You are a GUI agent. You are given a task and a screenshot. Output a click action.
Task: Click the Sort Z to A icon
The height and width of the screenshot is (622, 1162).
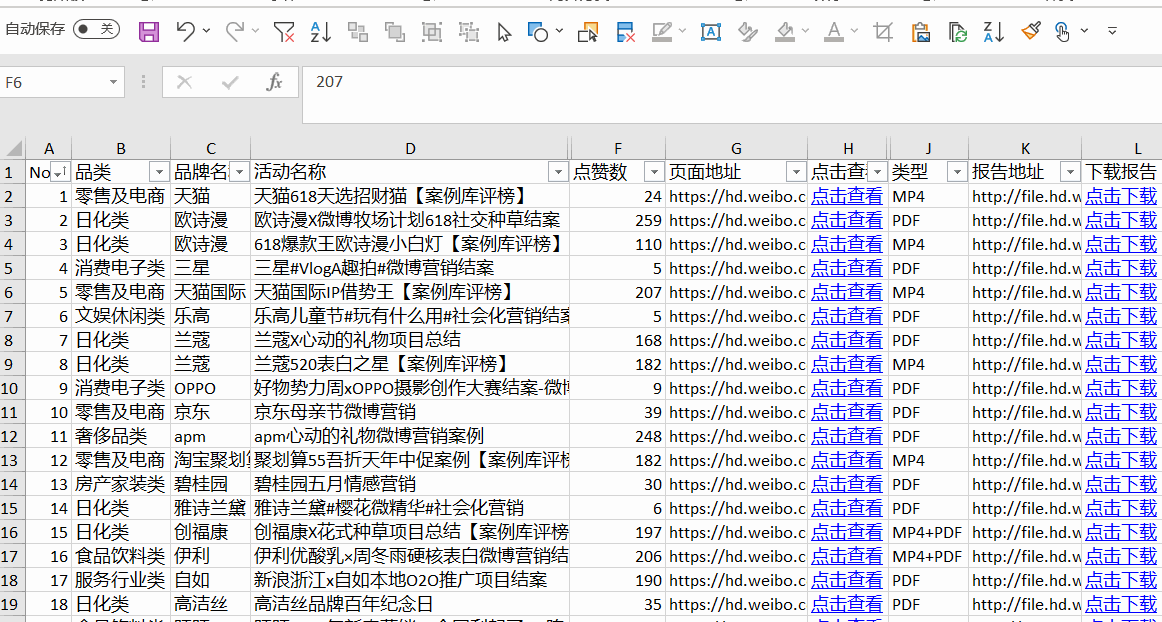click(993, 31)
